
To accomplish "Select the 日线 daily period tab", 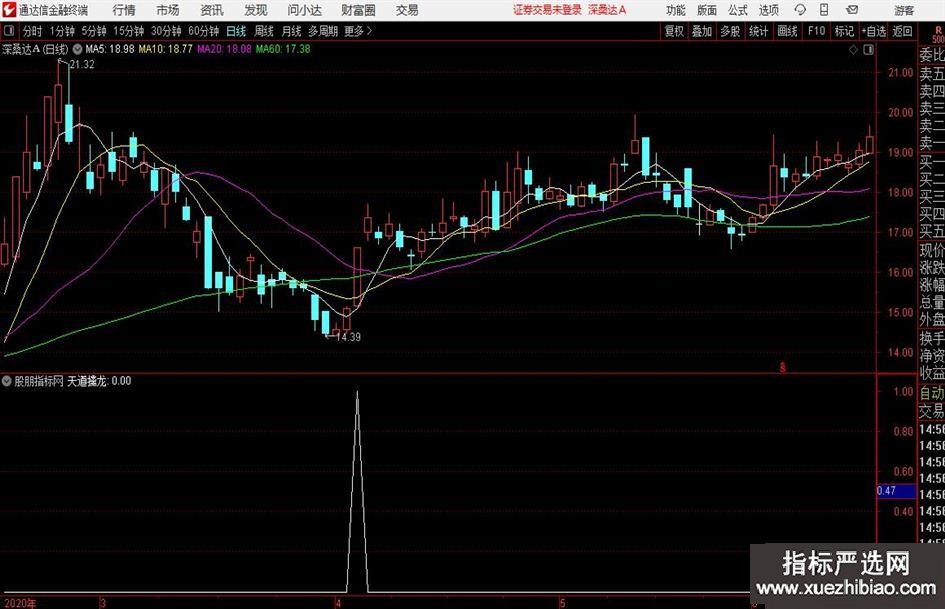I will 236,31.
